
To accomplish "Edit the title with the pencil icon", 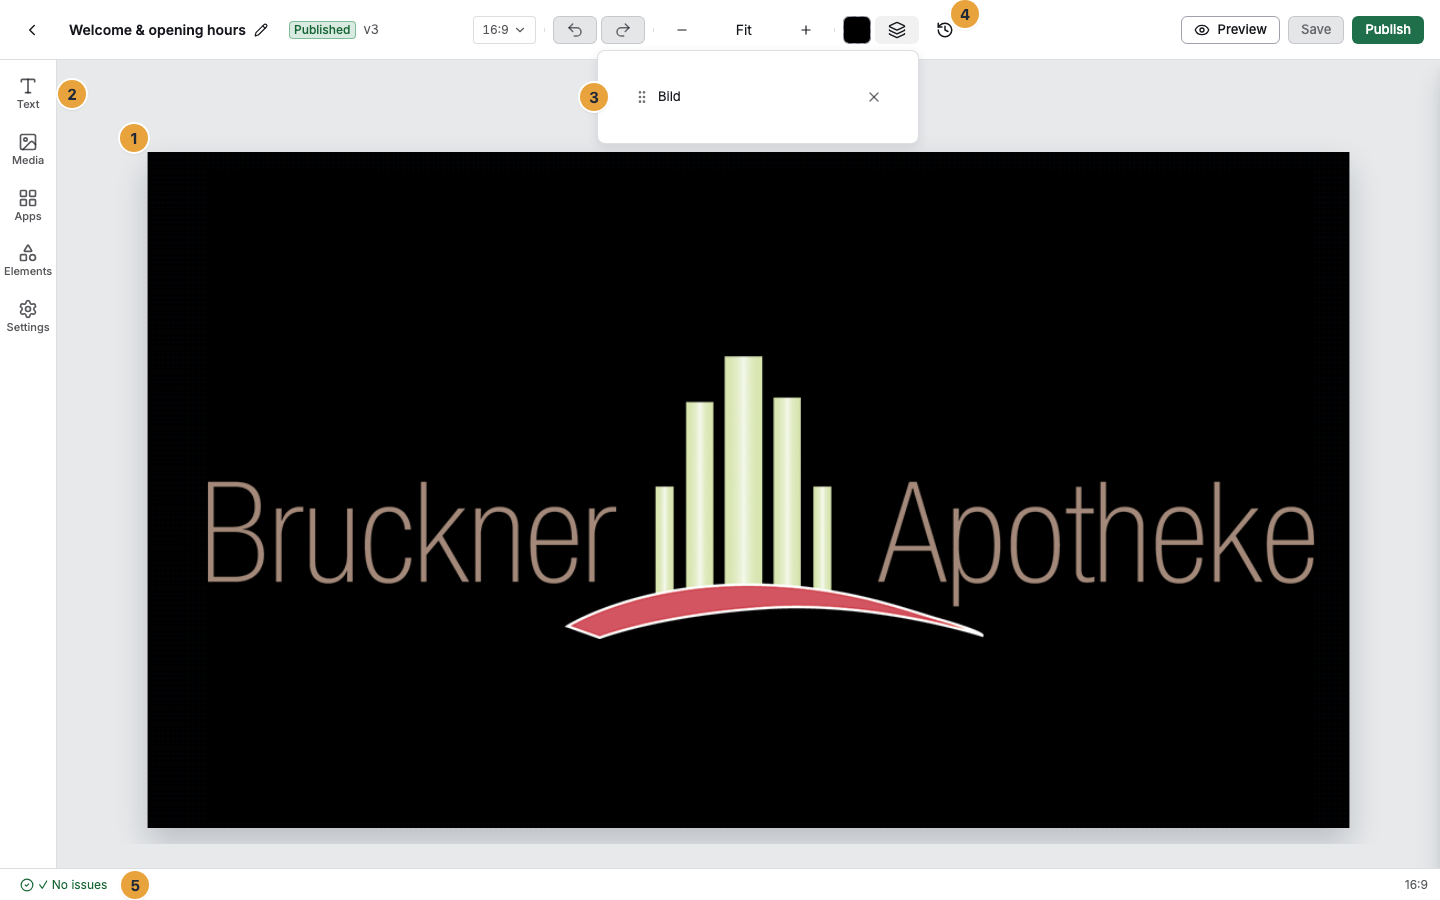I will tap(261, 30).
